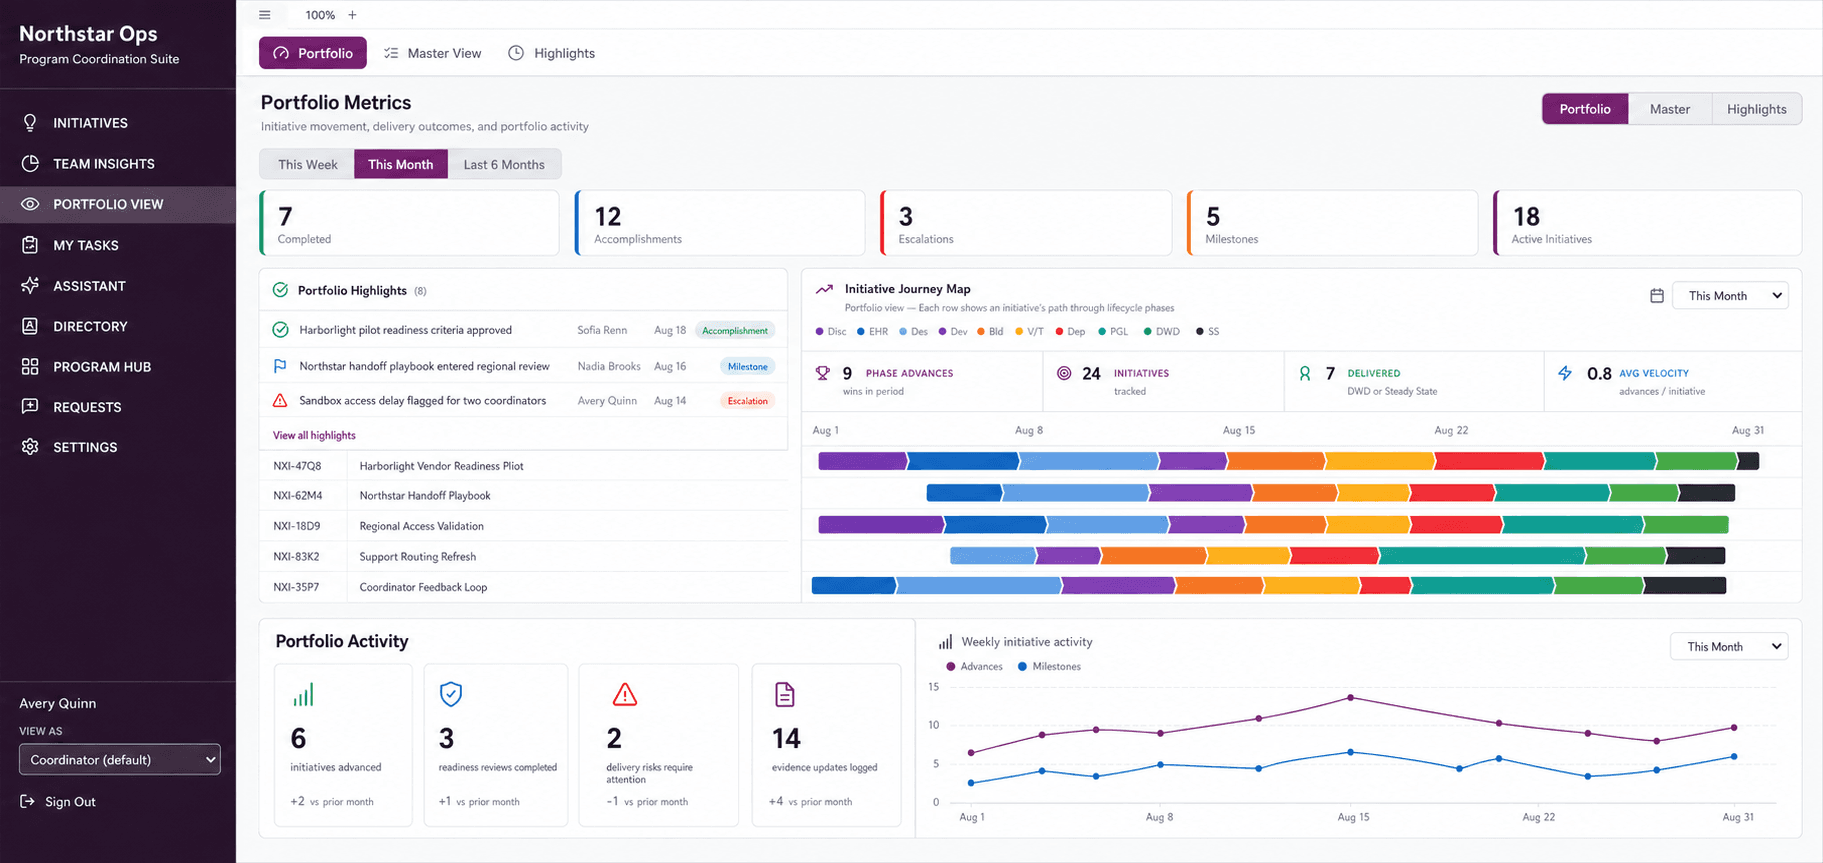Switch to Highlights in the top-right segmented control
Viewport: 1823px width, 863px height.
tap(1756, 109)
